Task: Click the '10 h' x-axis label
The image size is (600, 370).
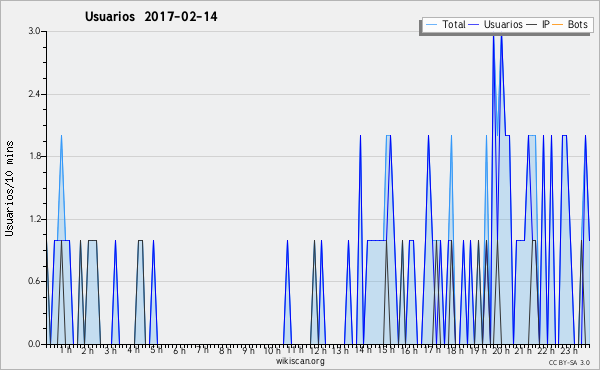Action: (x=272, y=350)
